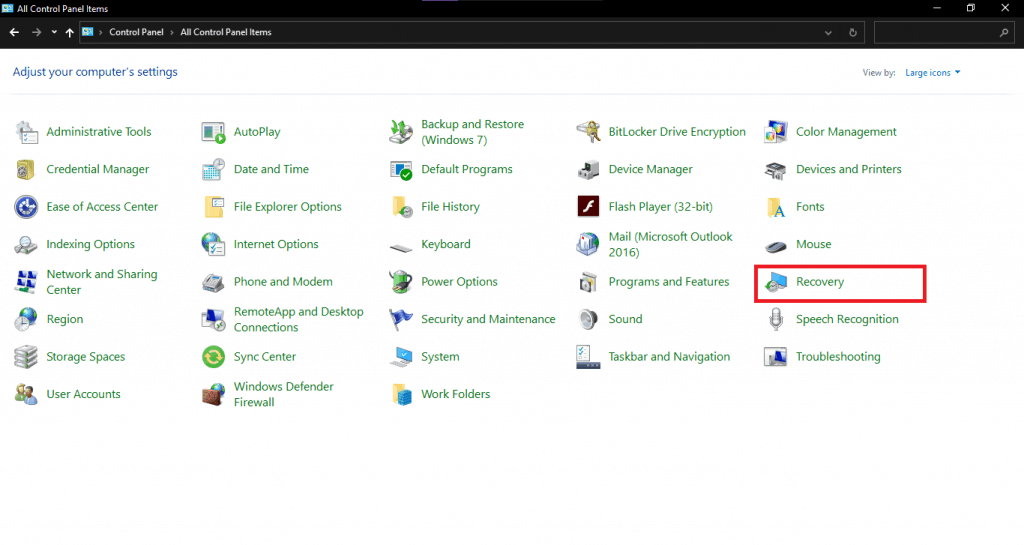Open Network and Sharing Center icon

(26, 282)
